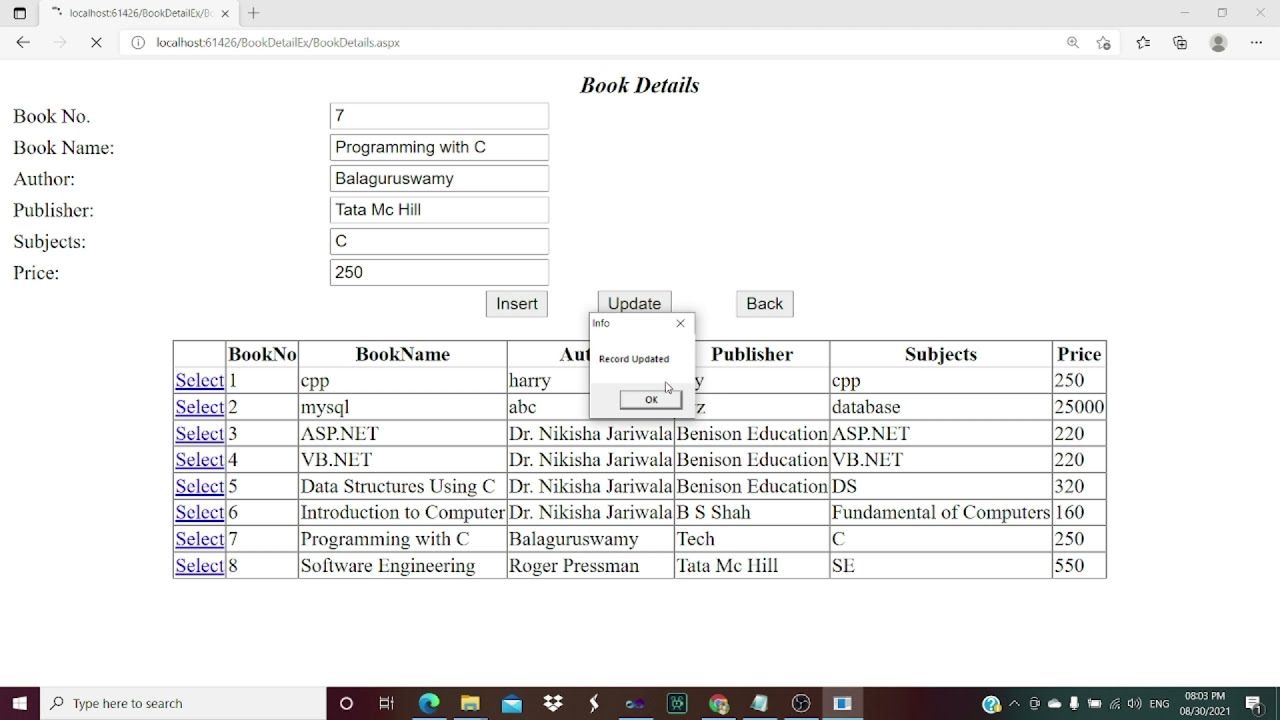Click the Insert button
1280x720 pixels.
(x=517, y=304)
